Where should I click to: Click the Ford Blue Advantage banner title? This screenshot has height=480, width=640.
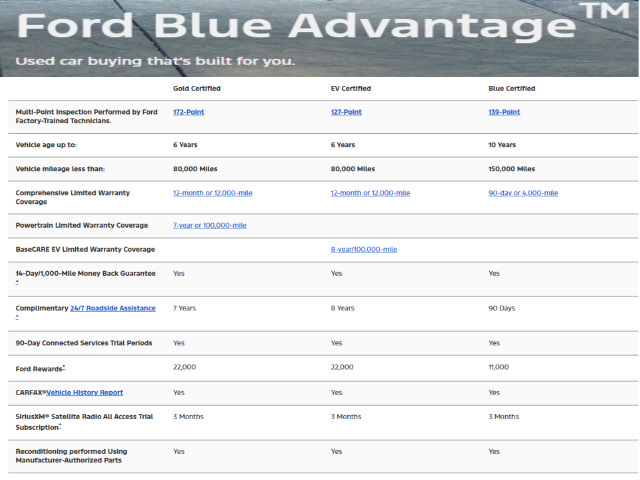[323, 24]
